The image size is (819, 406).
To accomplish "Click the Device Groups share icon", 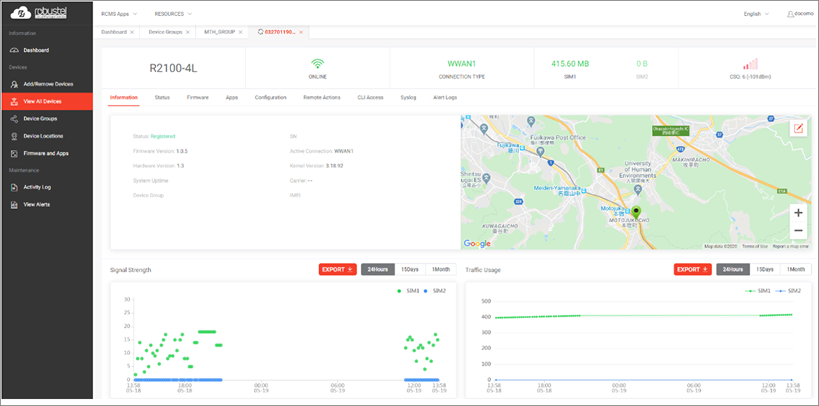I will pos(15,119).
